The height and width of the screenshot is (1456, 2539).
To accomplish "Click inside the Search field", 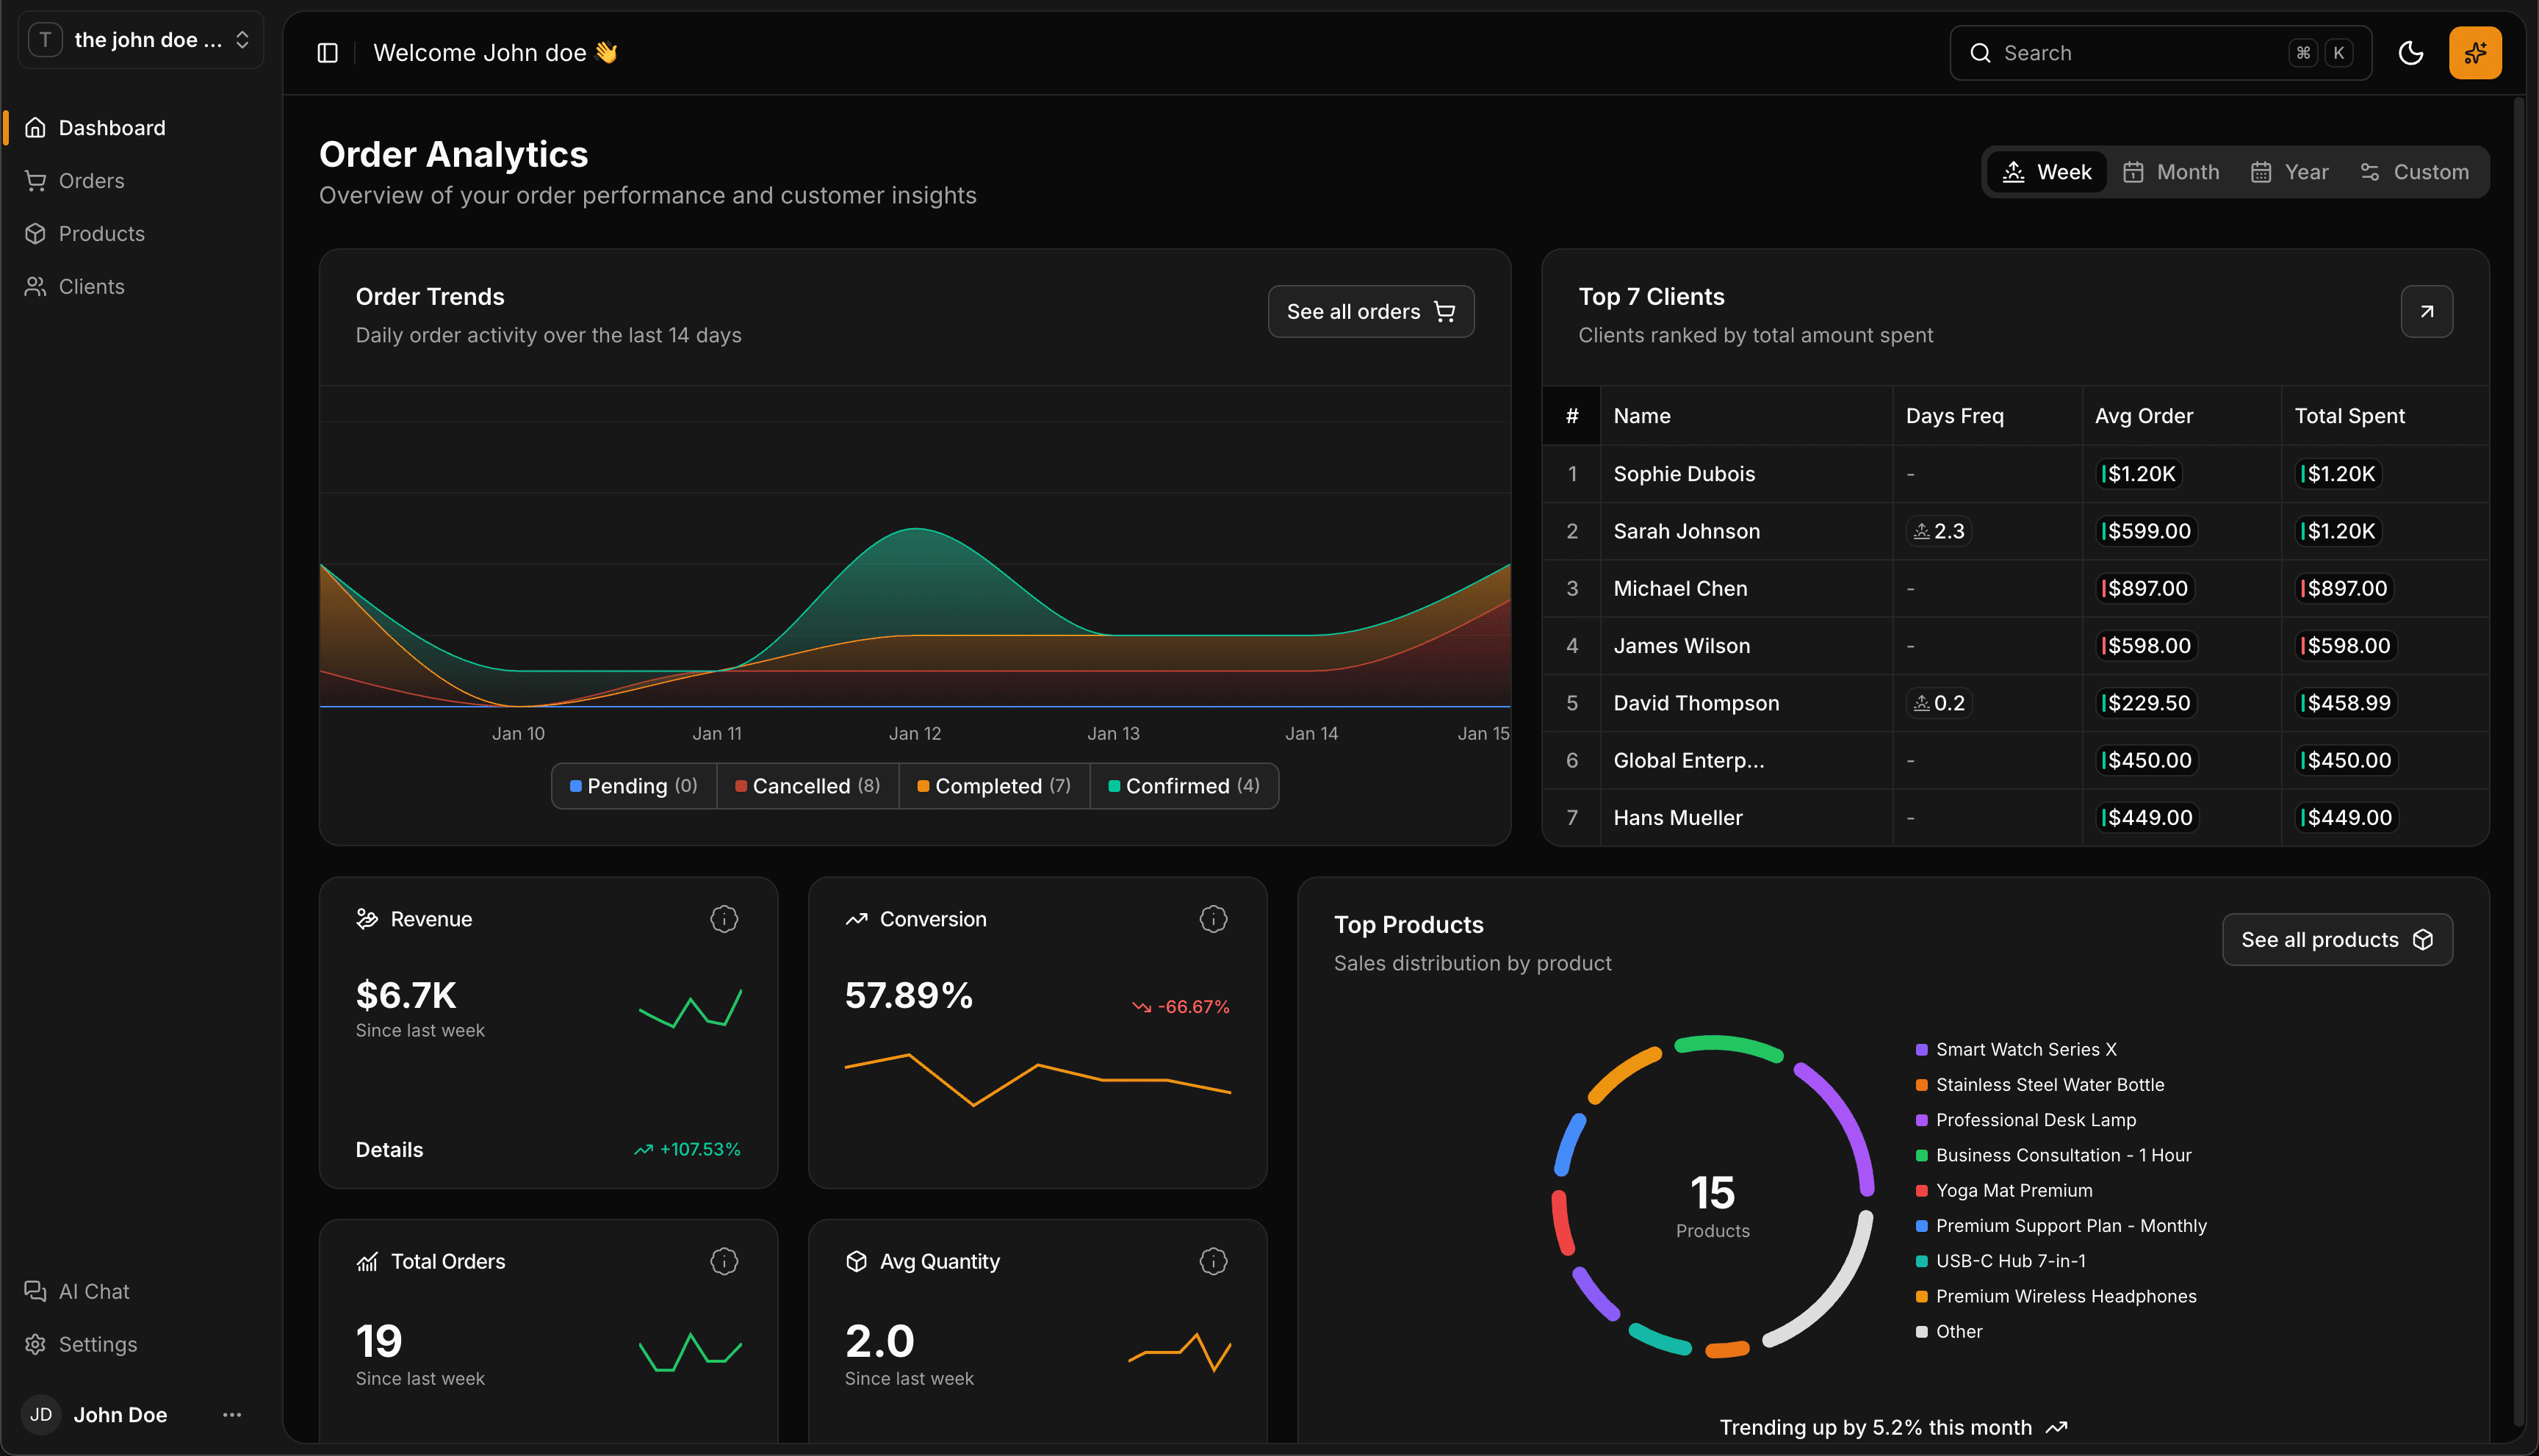I will (2100, 52).
